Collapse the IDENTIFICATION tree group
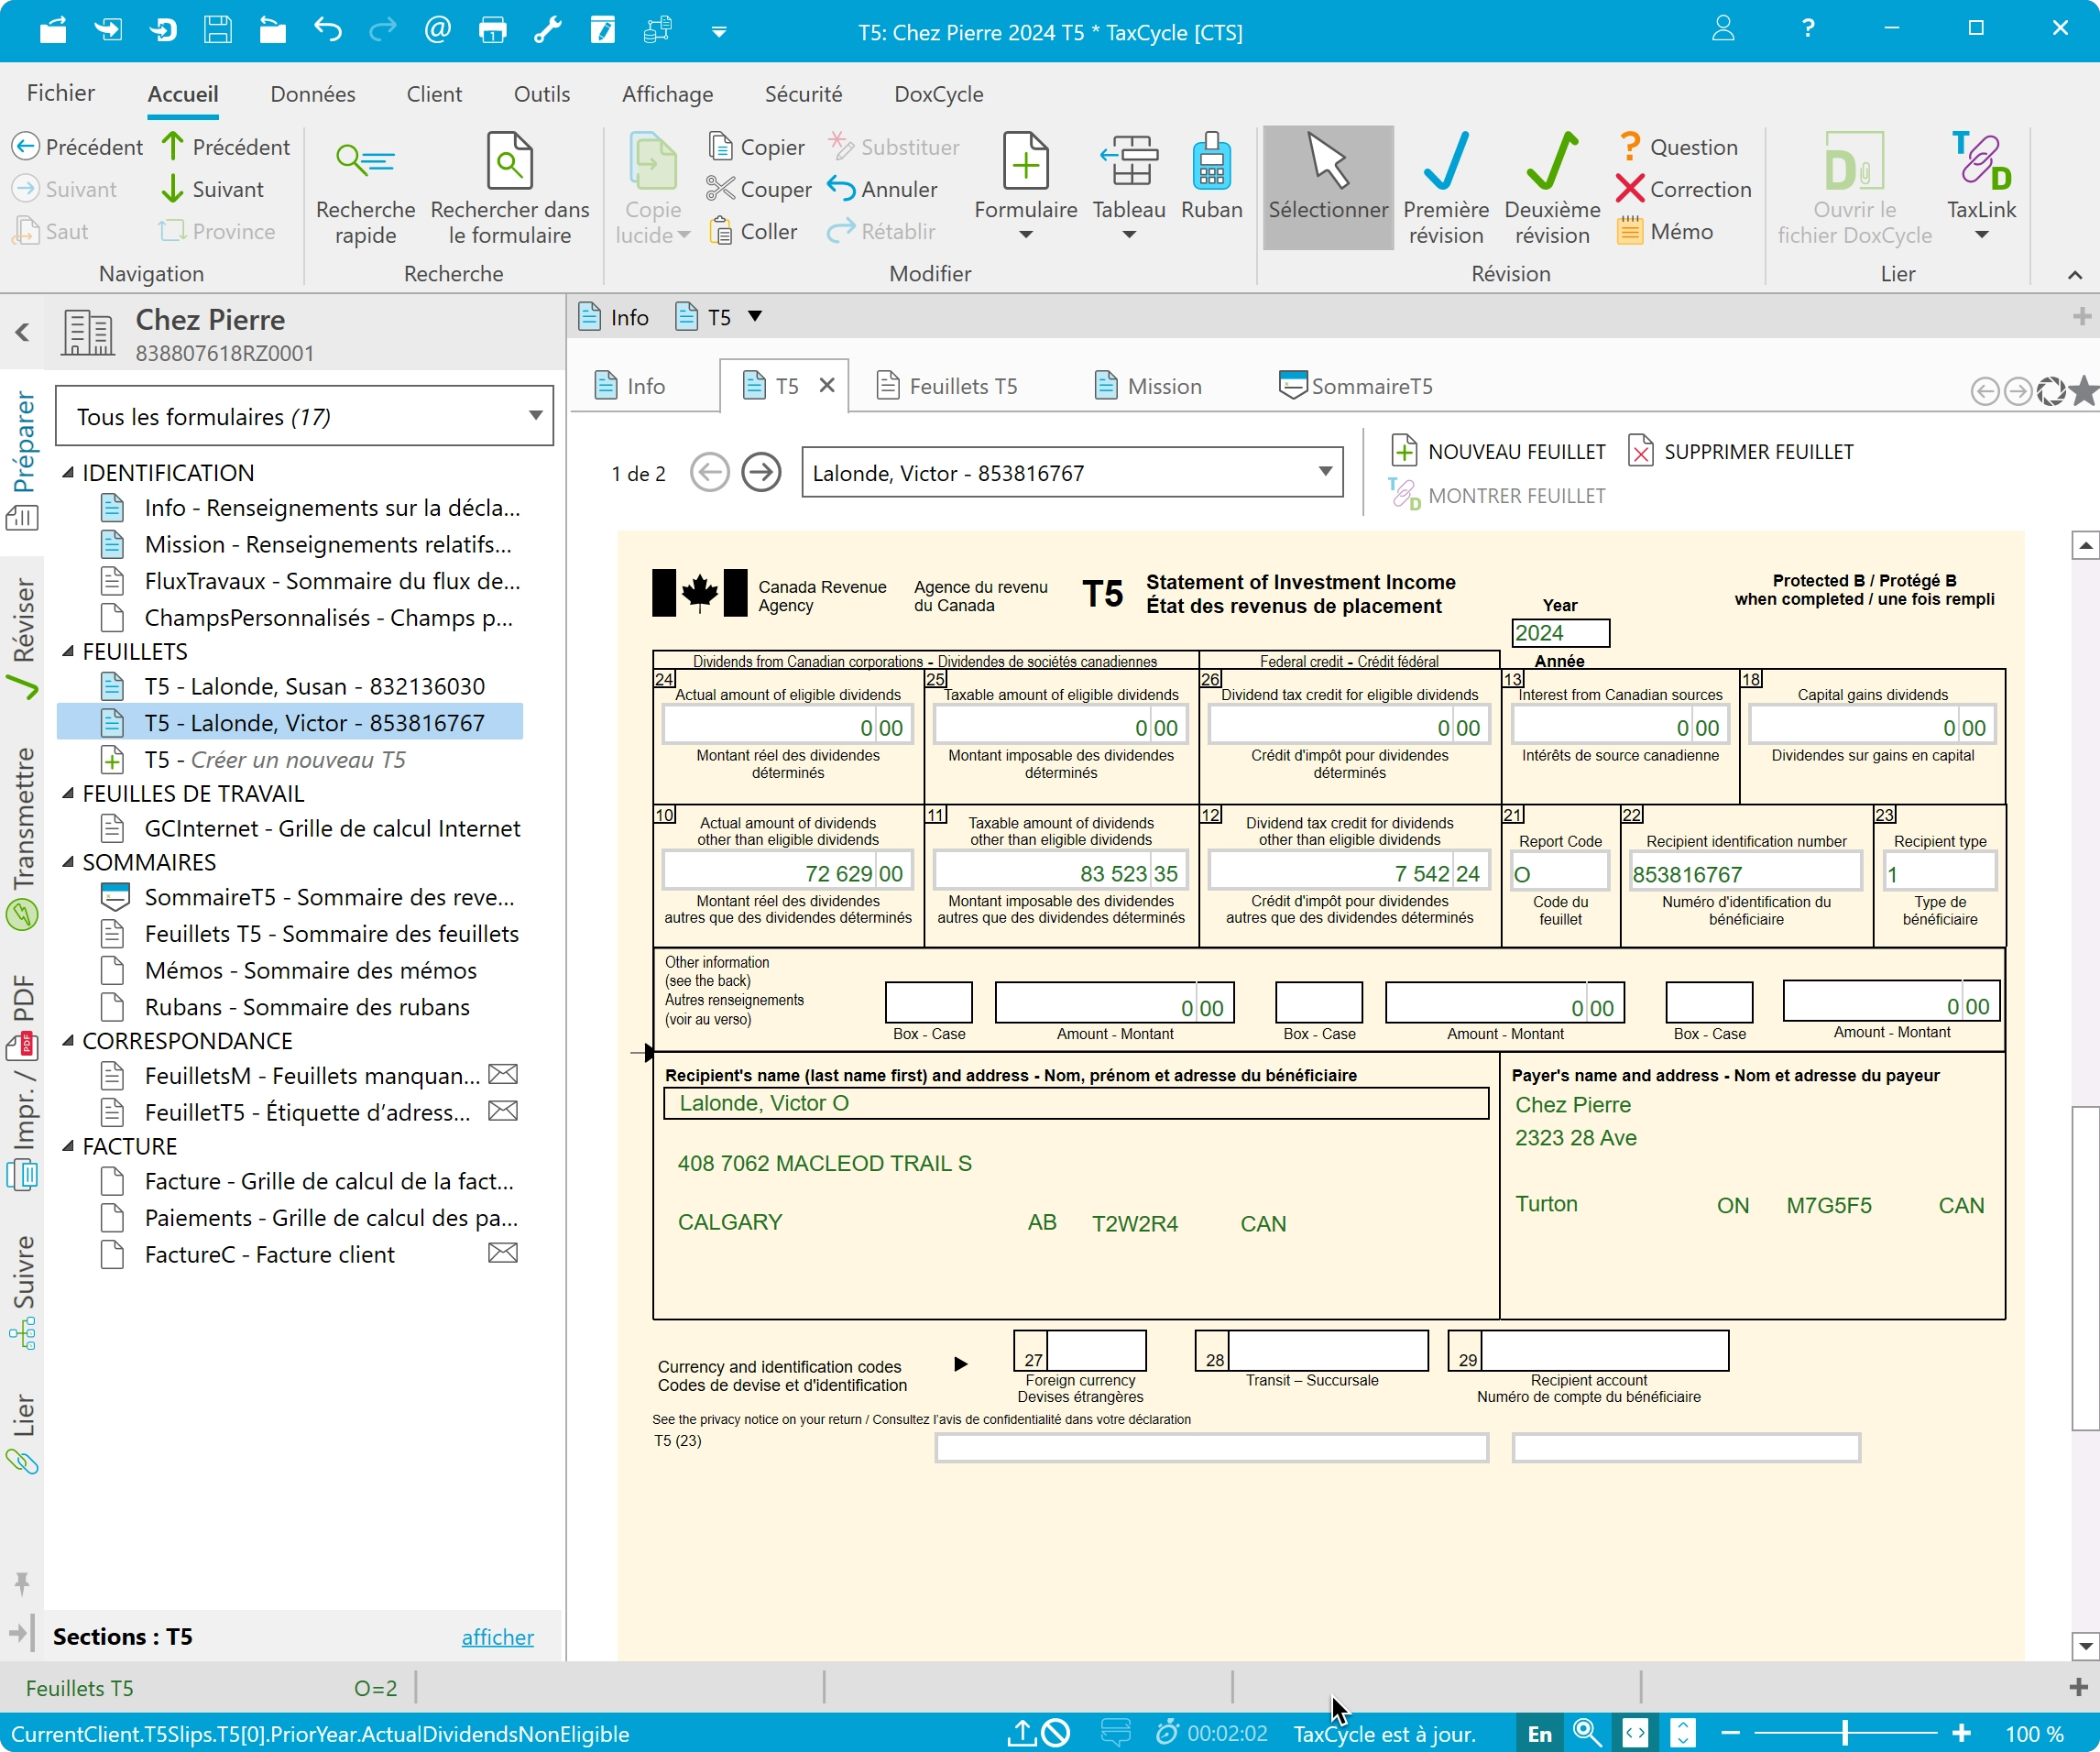 [x=69, y=473]
